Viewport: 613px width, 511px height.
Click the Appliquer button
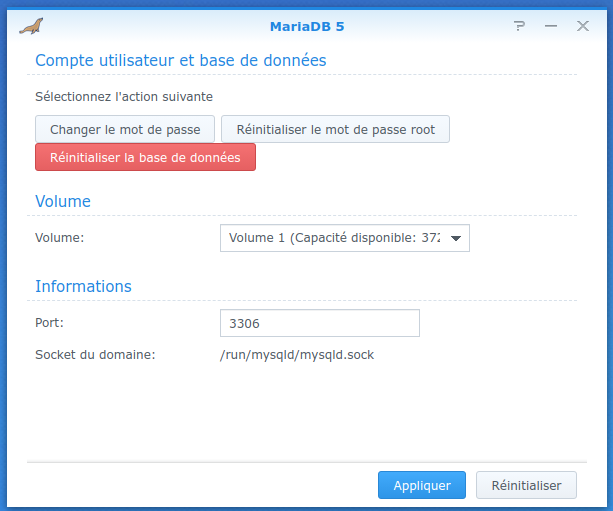click(421, 485)
